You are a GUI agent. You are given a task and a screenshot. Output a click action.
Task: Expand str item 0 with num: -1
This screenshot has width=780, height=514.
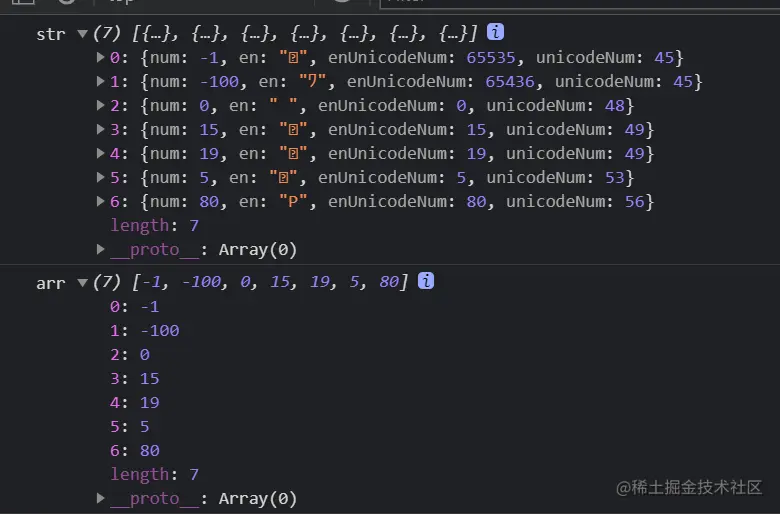[100, 57]
